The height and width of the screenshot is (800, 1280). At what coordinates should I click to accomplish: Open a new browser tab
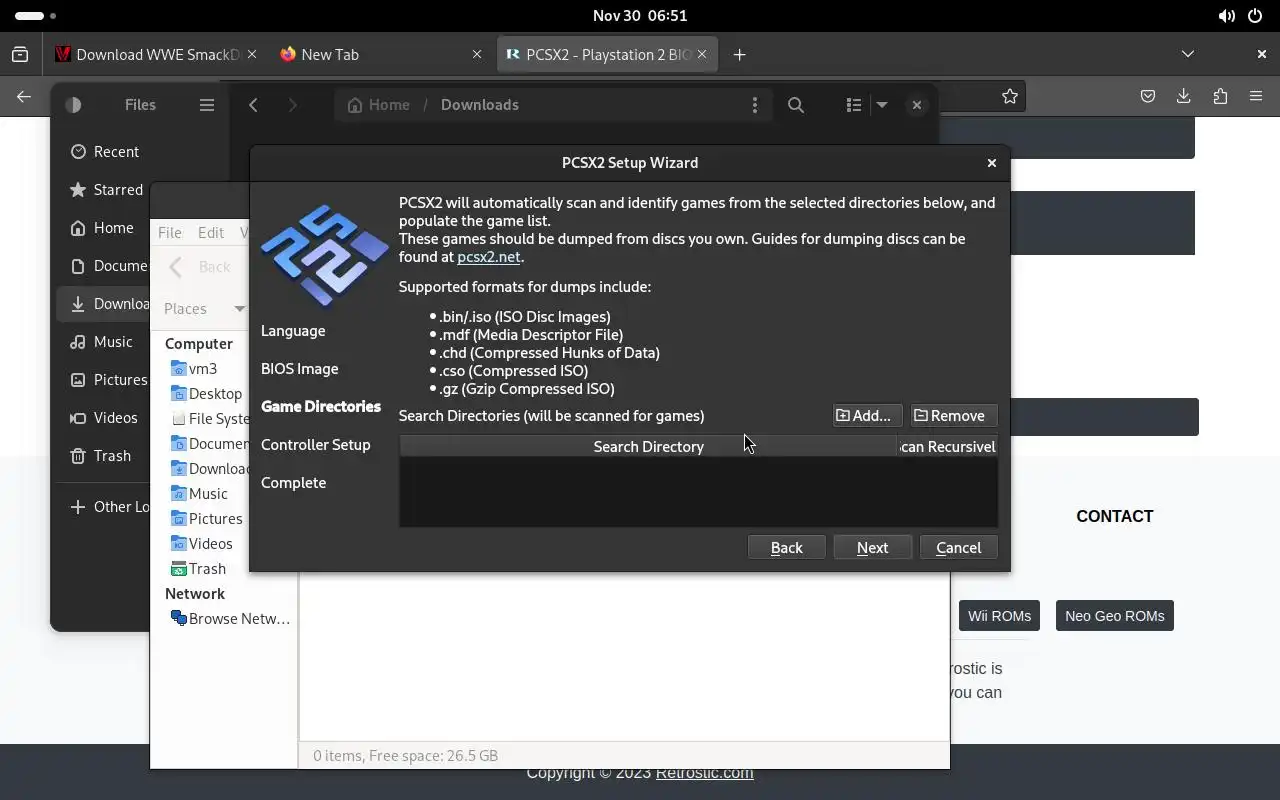pos(739,54)
